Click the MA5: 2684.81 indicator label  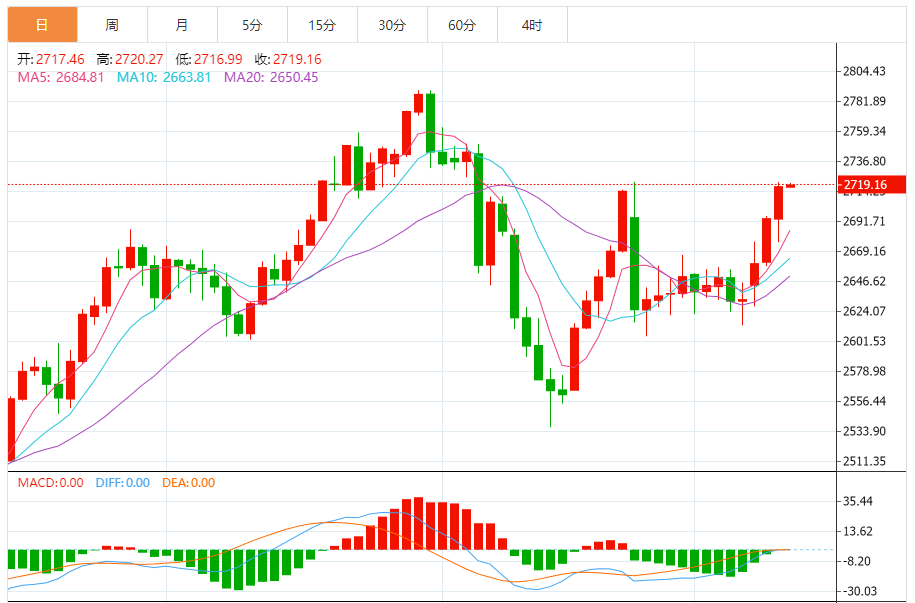(x=61, y=77)
